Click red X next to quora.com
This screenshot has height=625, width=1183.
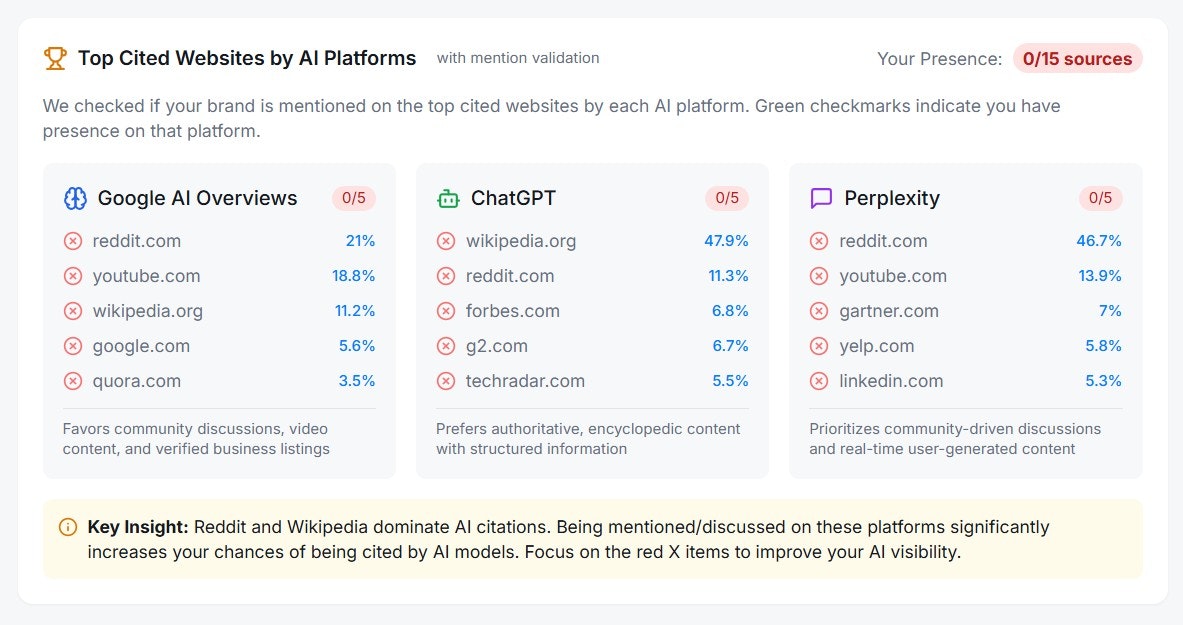72,381
